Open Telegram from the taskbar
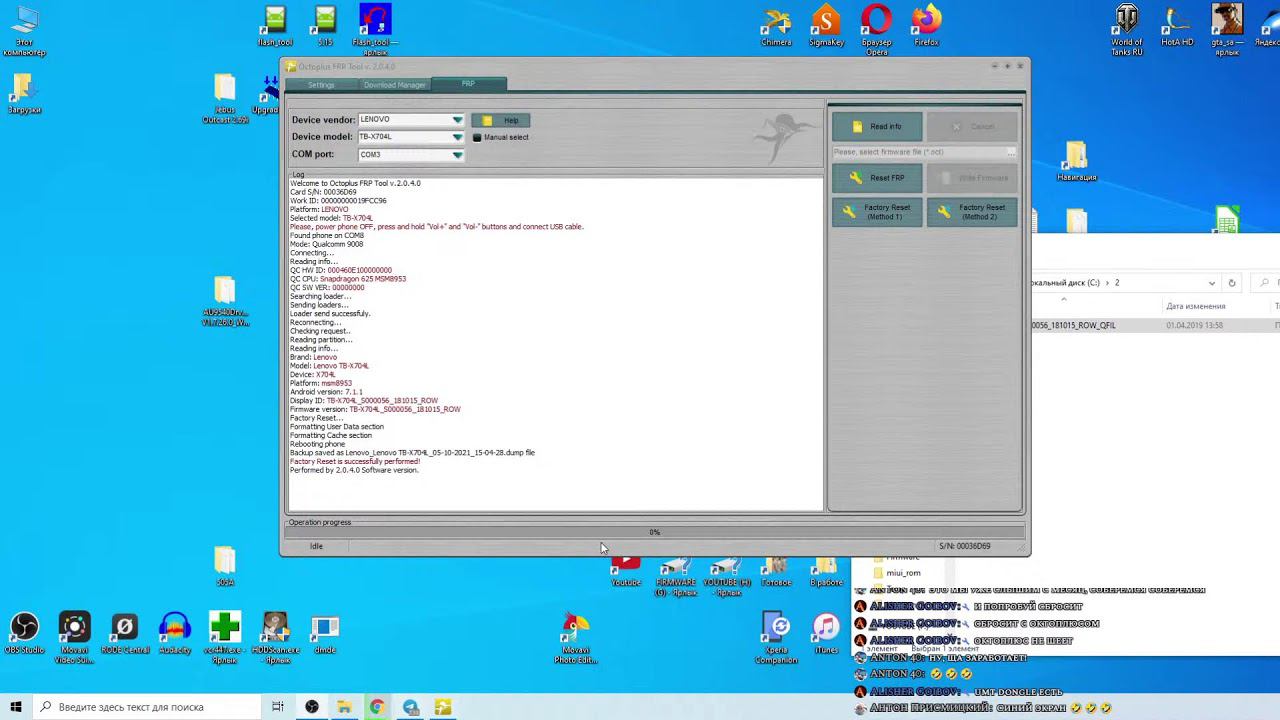1280x720 pixels. pos(410,707)
